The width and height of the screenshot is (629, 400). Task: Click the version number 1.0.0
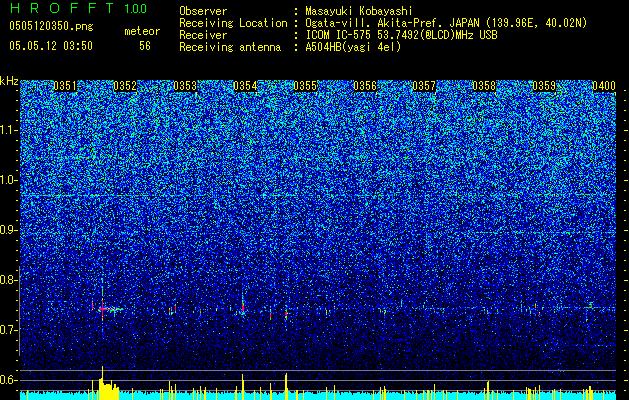(135, 9)
